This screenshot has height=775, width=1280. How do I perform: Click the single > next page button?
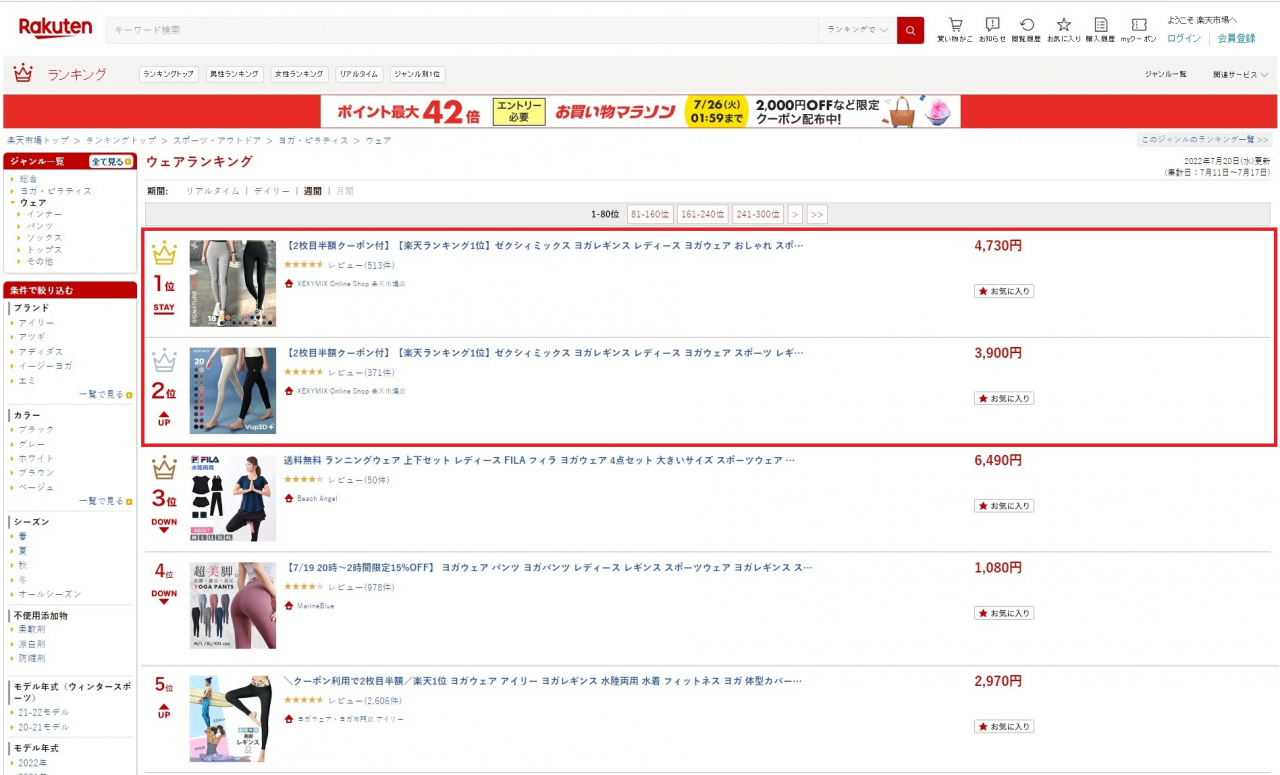[795, 214]
